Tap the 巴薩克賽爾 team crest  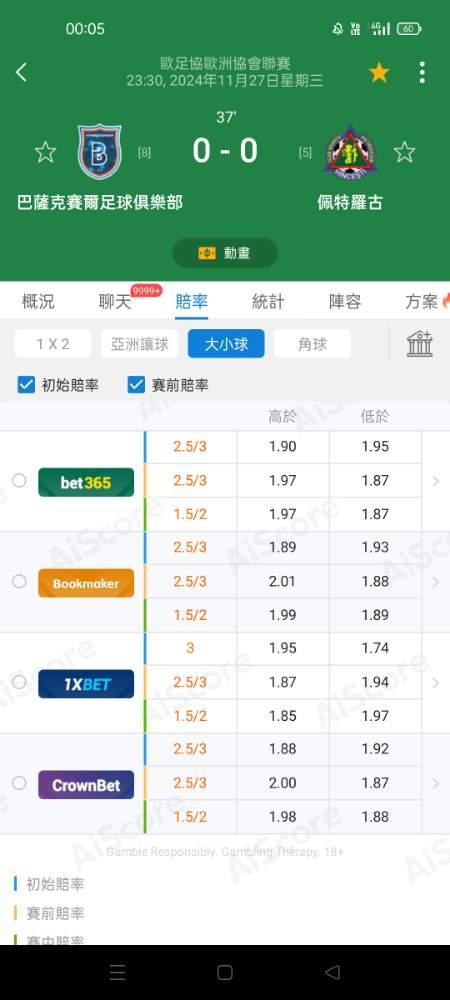pos(99,152)
